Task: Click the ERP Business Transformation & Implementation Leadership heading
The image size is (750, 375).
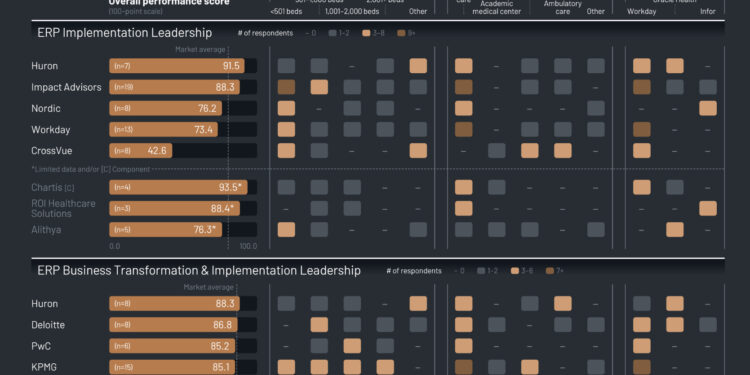Action: pos(199,271)
